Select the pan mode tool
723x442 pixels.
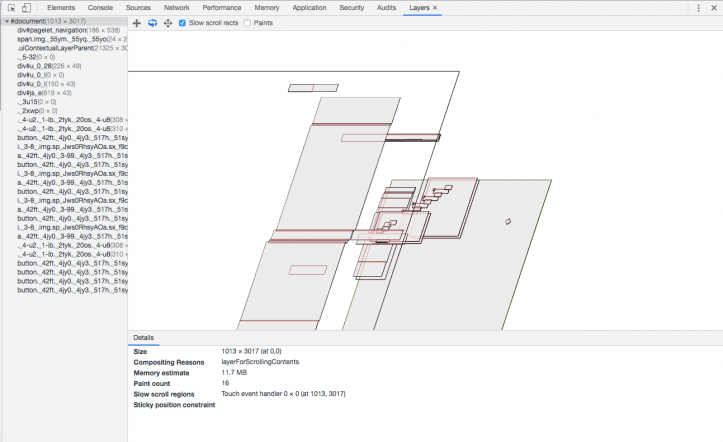click(x=137, y=23)
